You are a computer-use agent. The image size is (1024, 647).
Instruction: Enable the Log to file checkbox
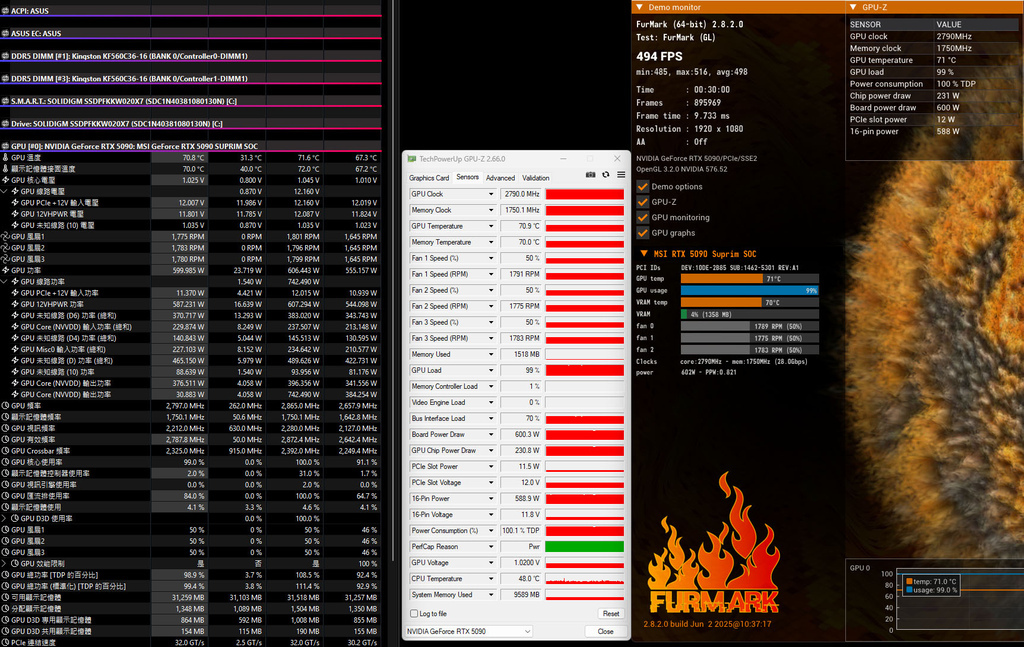(414, 614)
